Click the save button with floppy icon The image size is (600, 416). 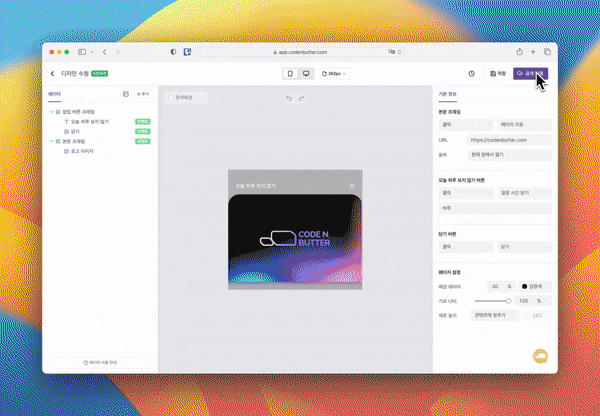click(498, 73)
